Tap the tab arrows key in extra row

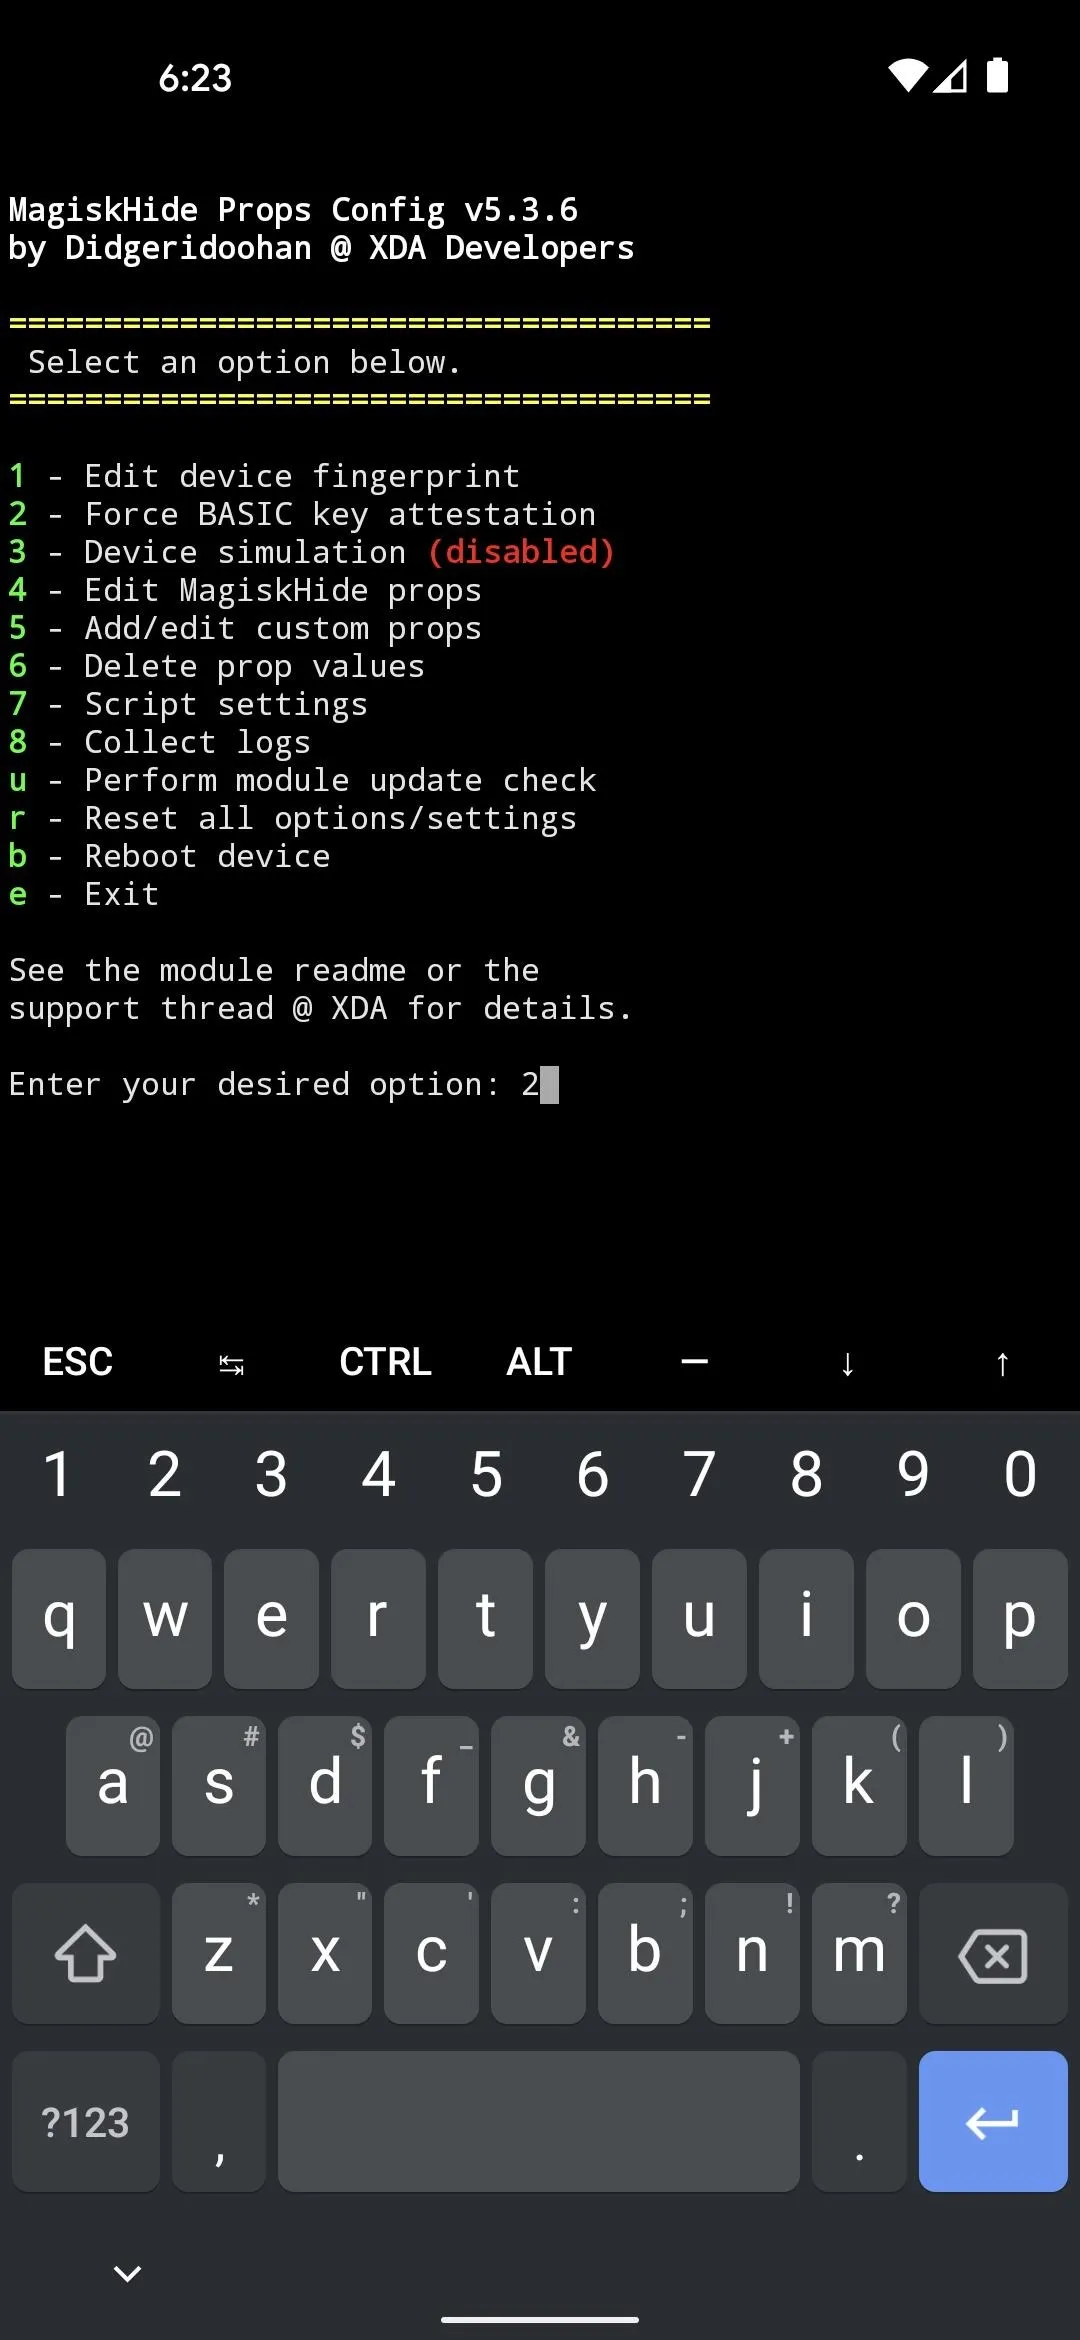point(231,1363)
